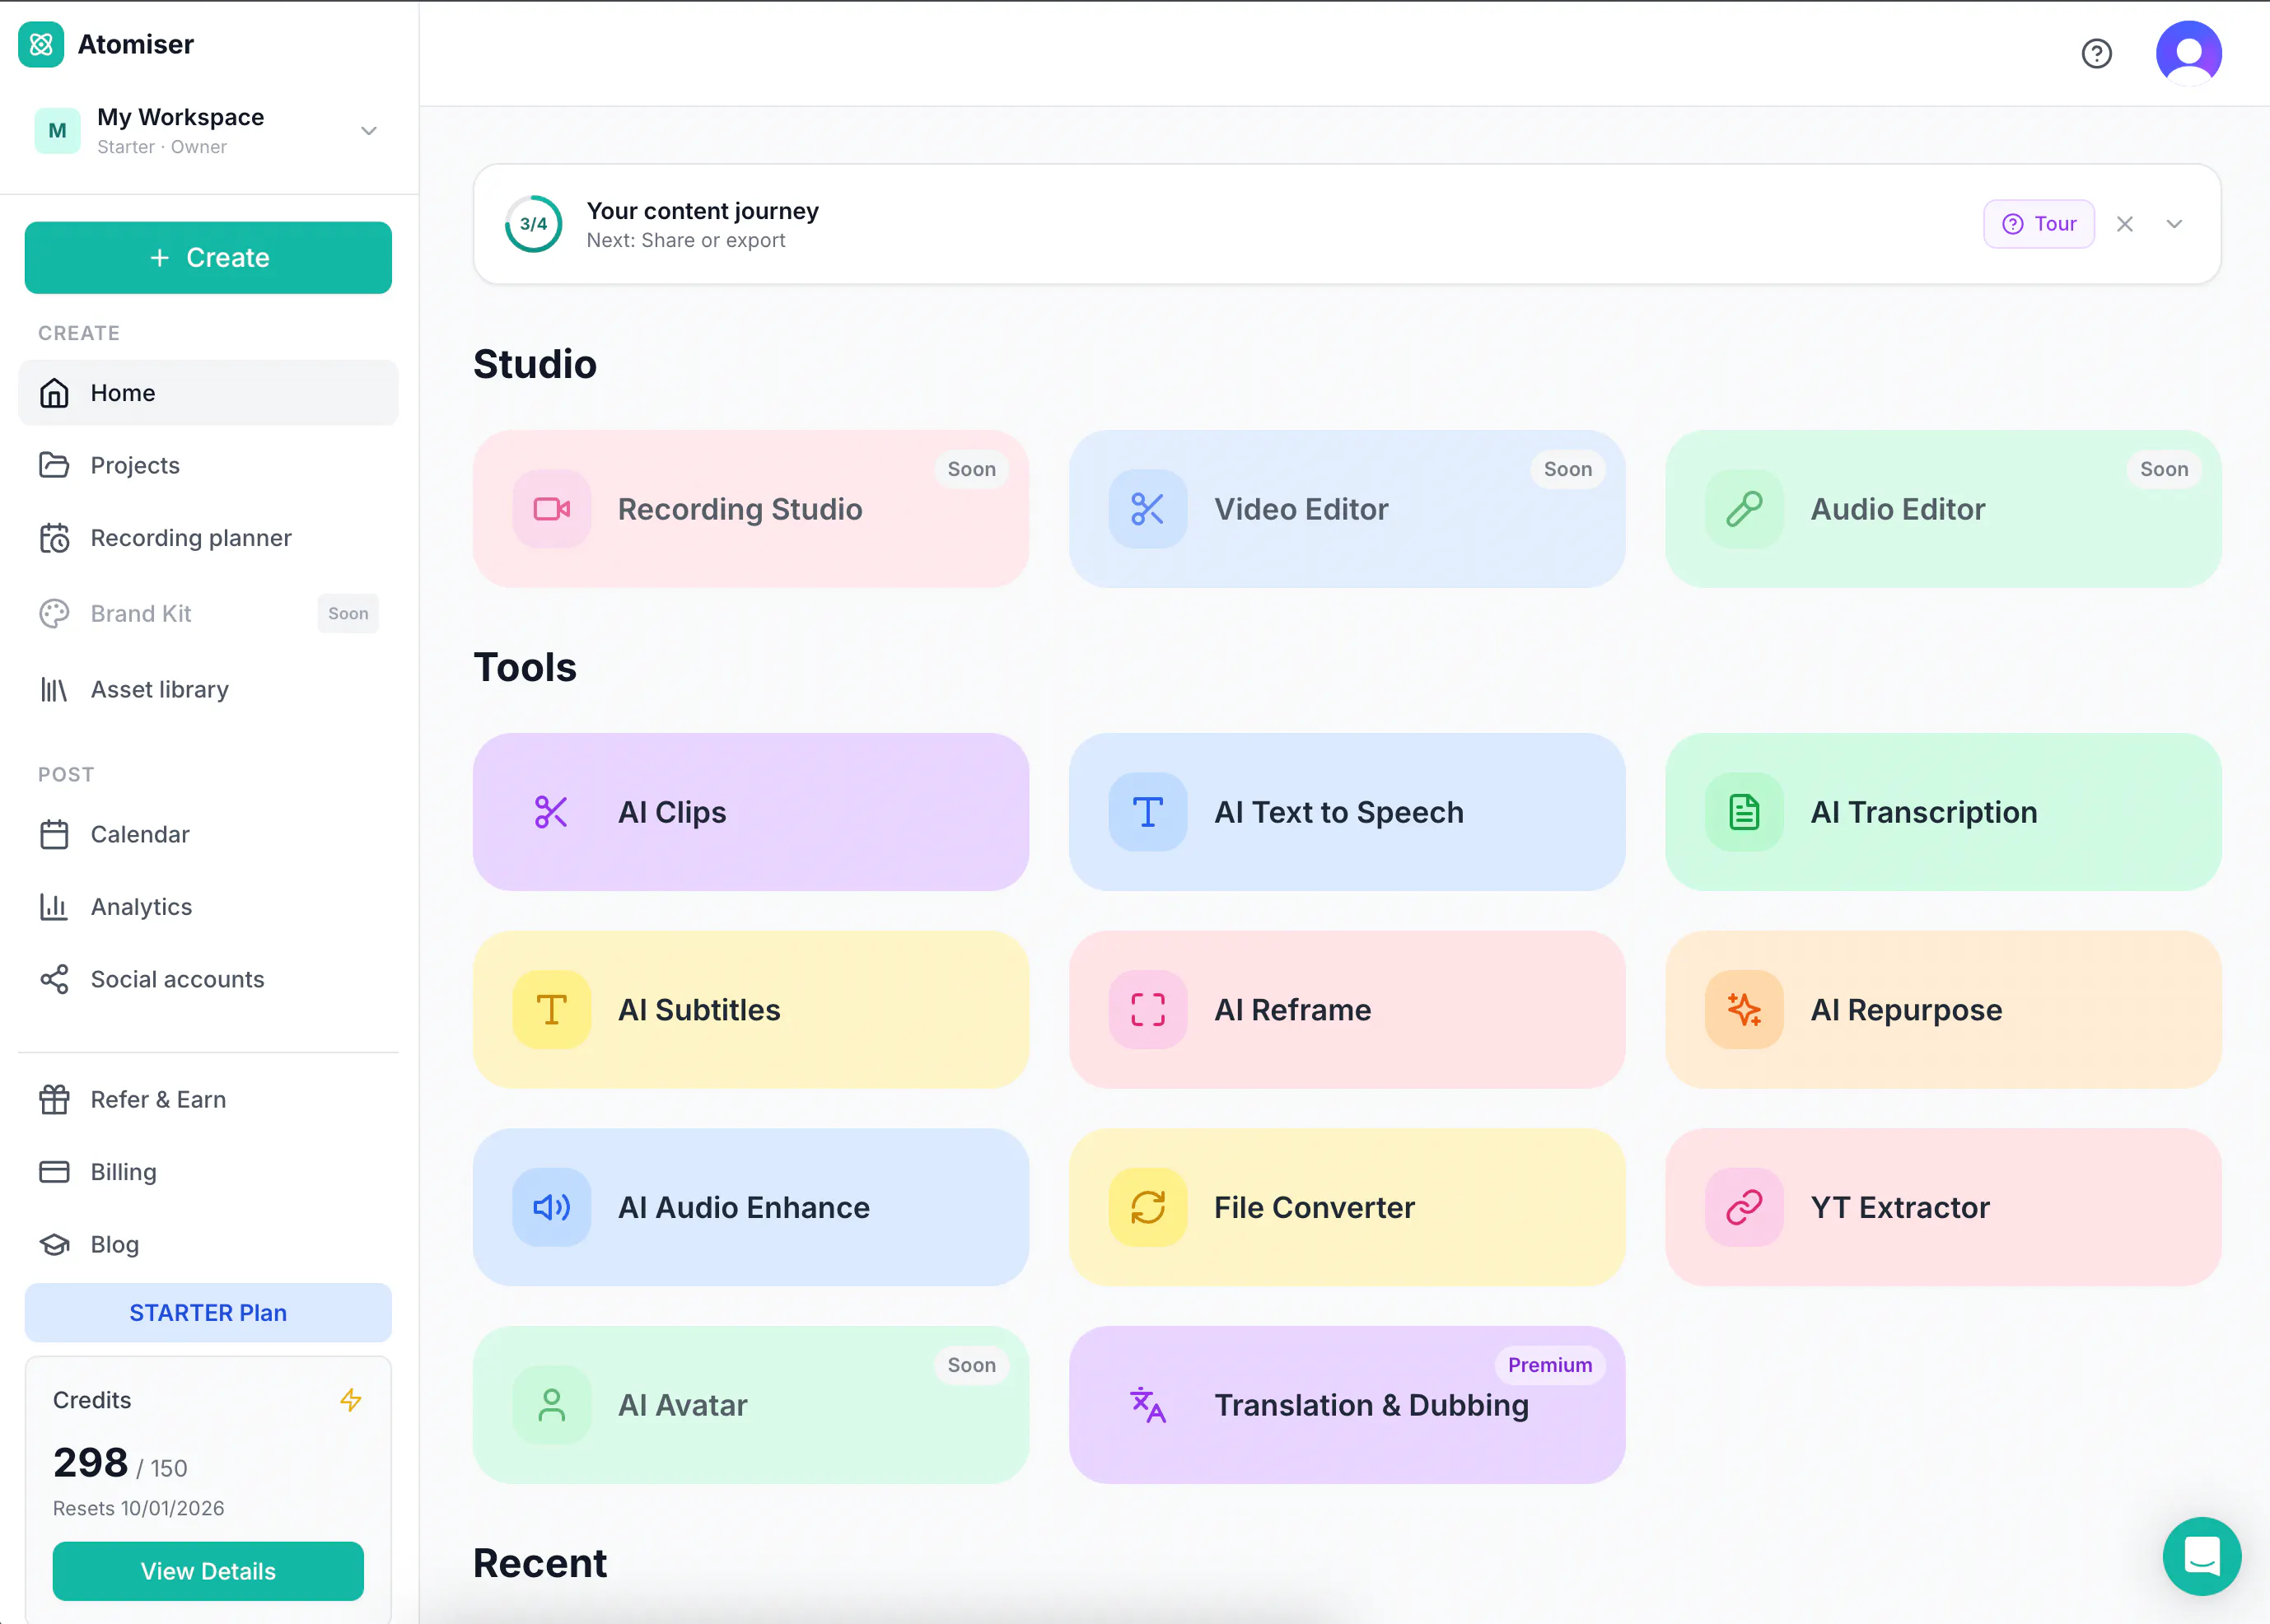Click the Recording Studio camera icon
This screenshot has width=2270, height=1624.
tap(551, 509)
